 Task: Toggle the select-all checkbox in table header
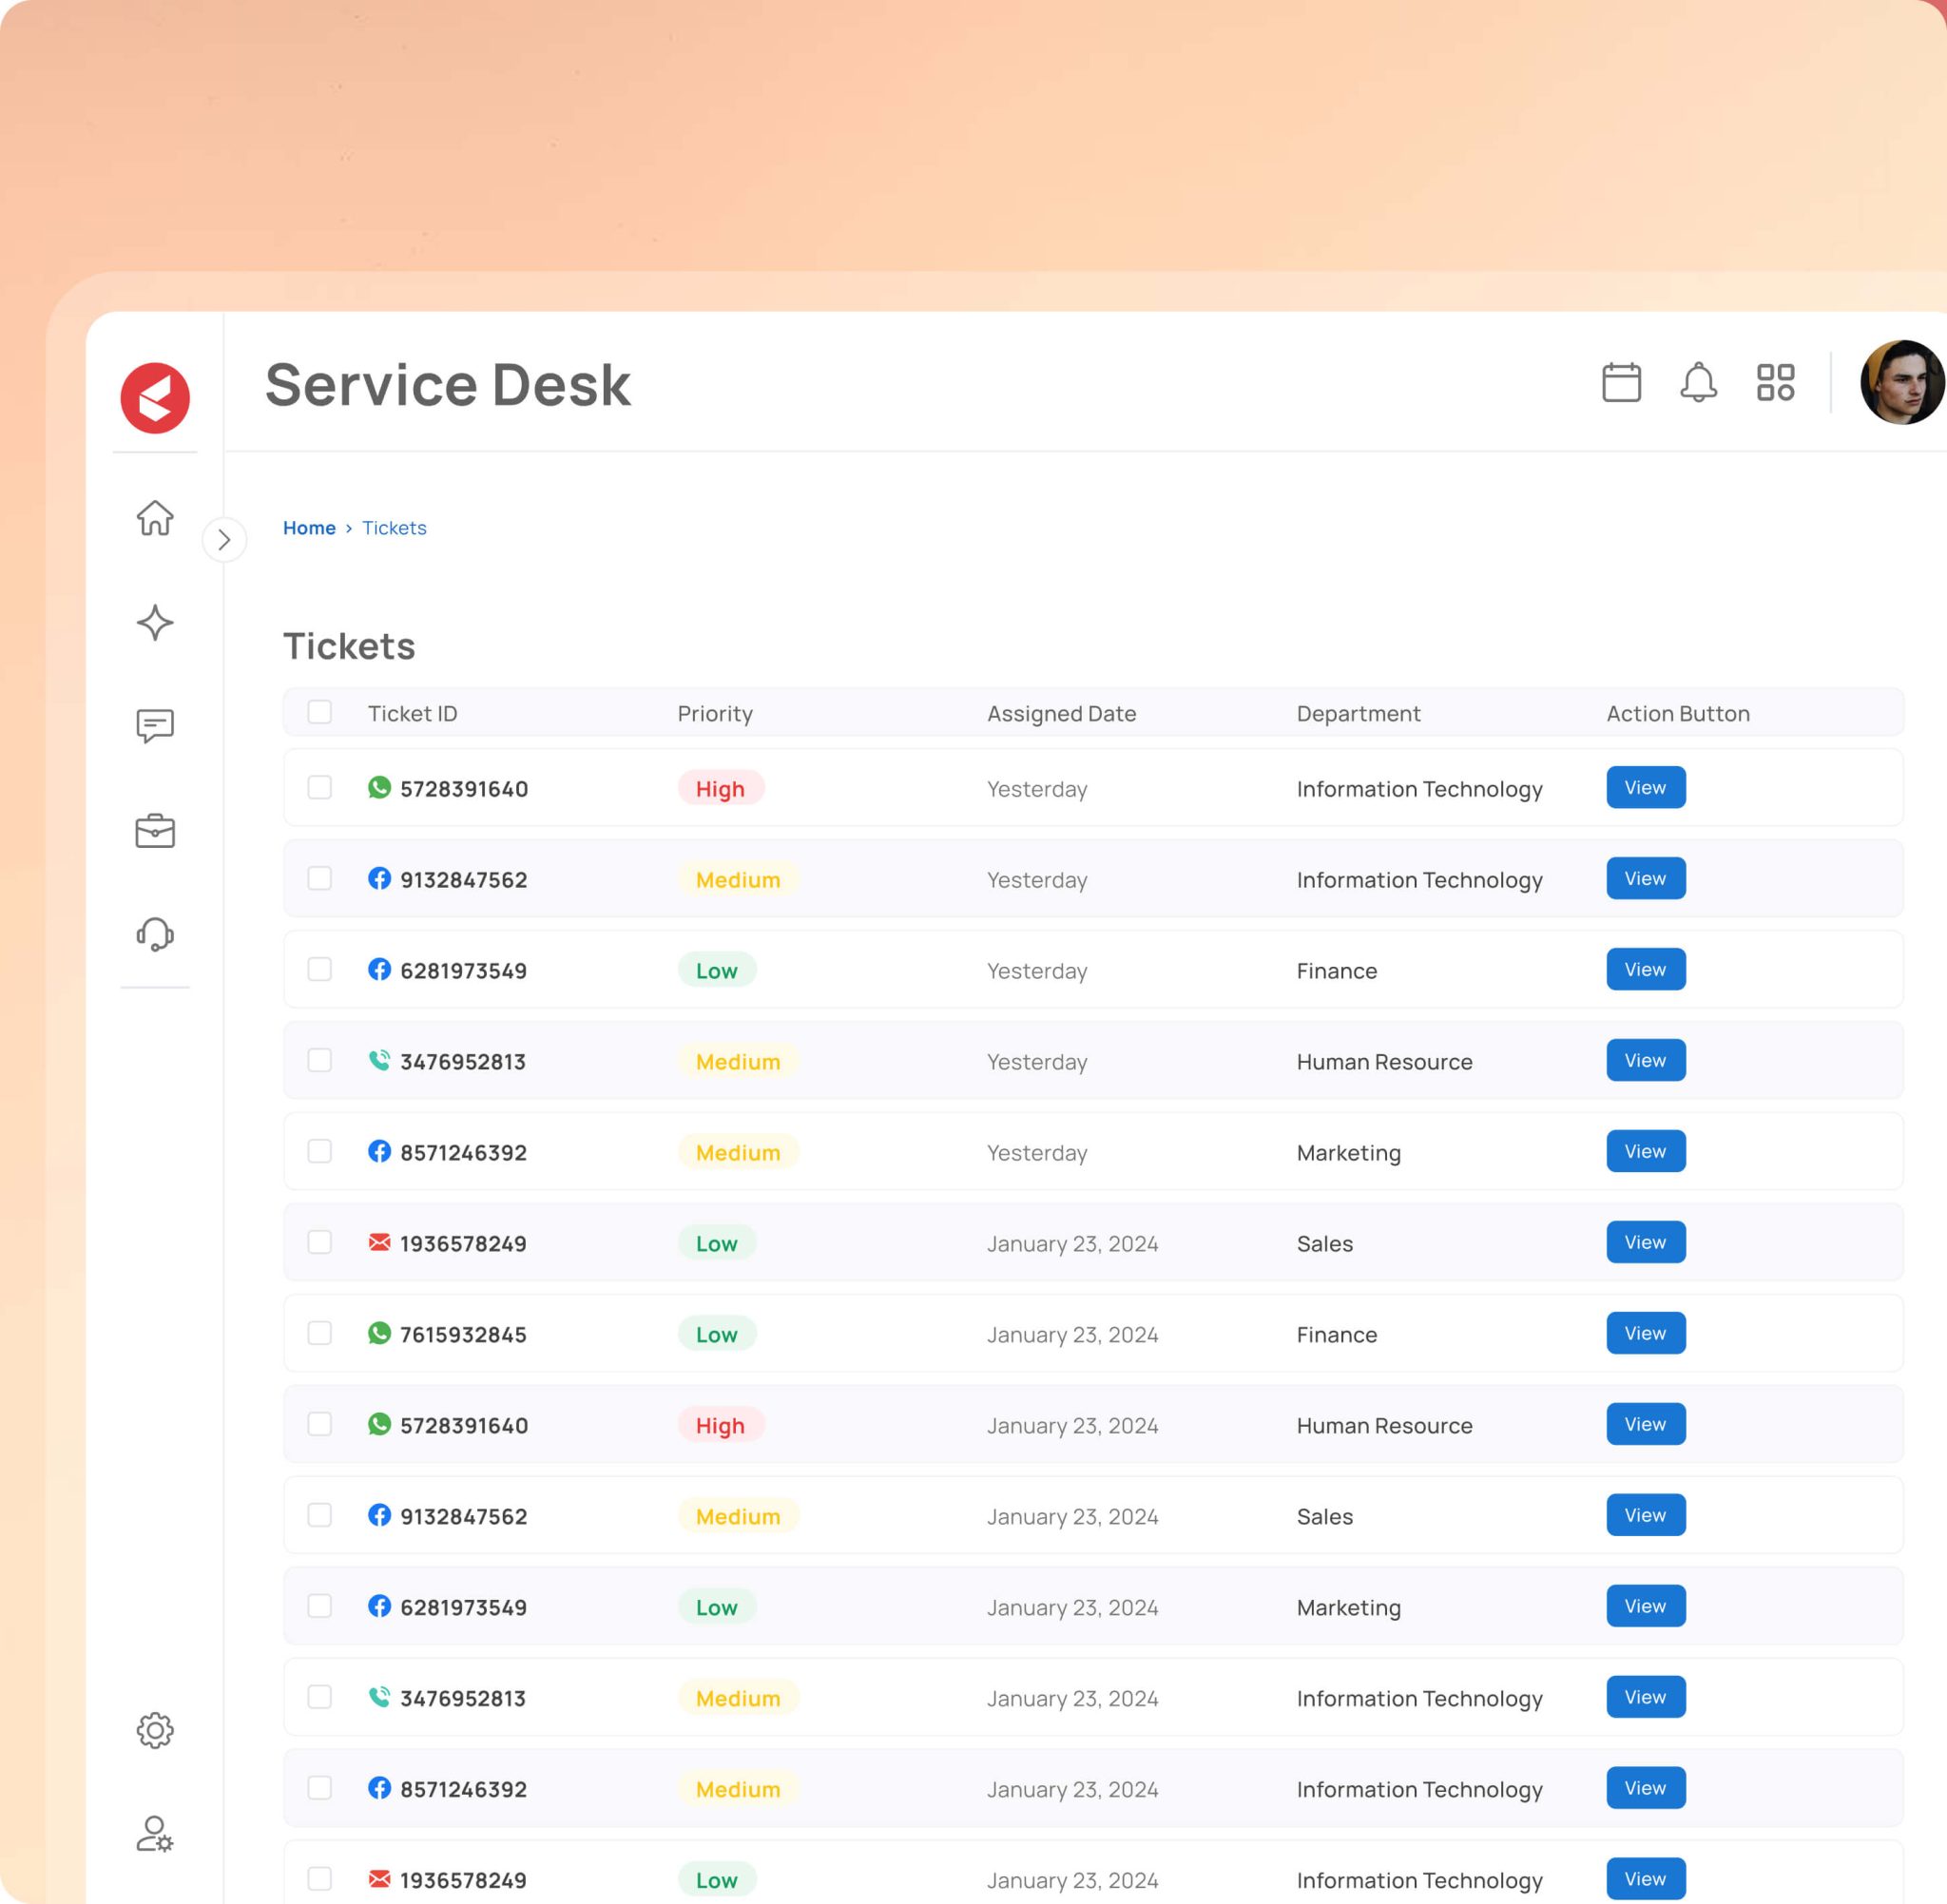pos(320,712)
